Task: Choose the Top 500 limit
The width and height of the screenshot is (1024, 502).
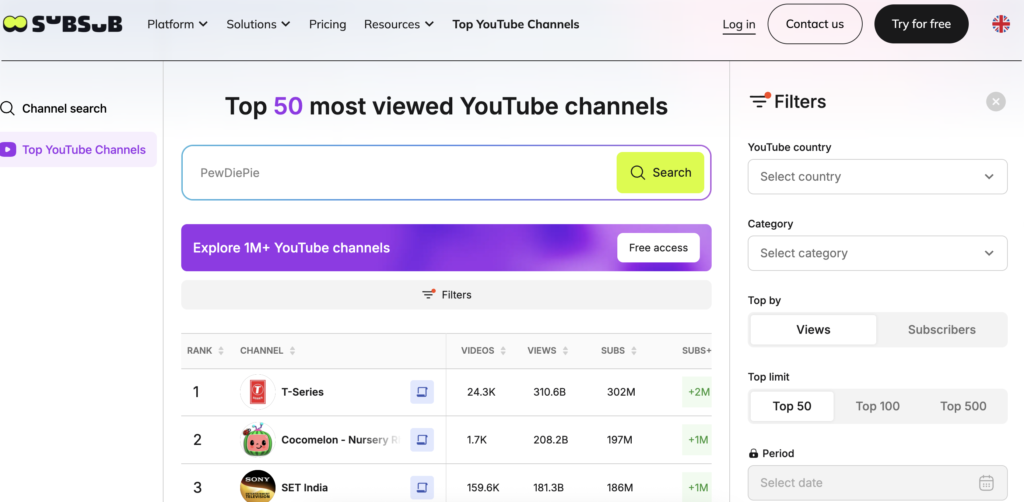Action: pos(963,406)
